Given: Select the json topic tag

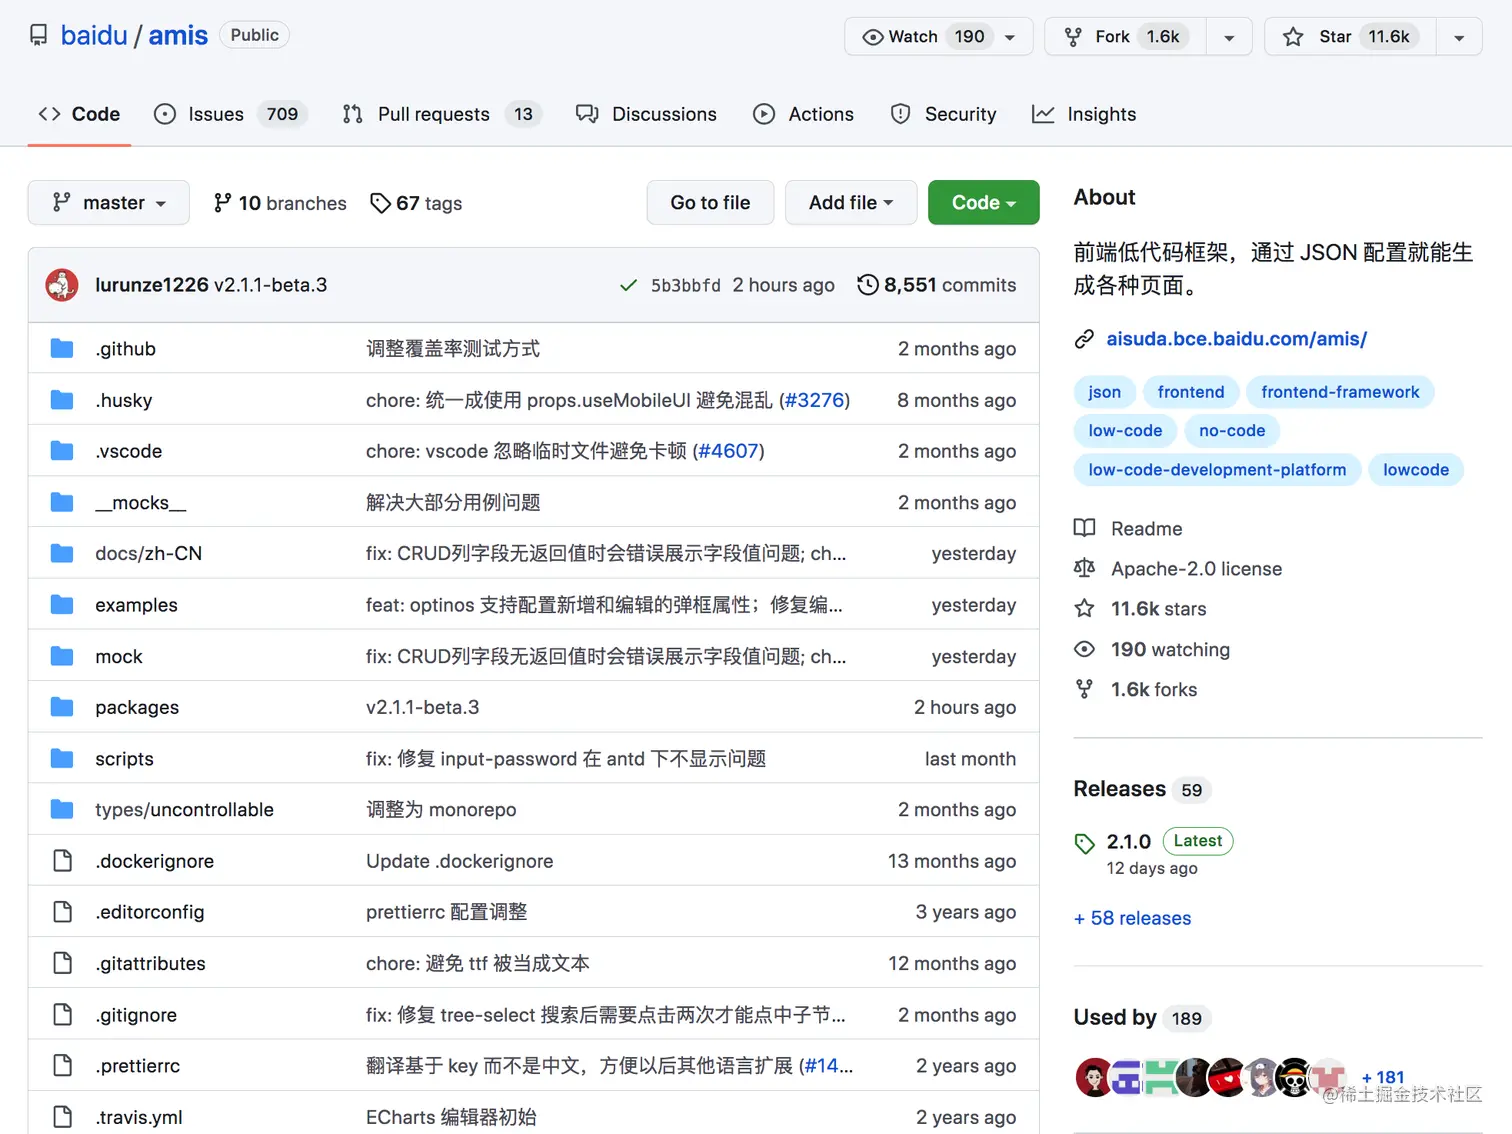Looking at the screenshot, I should coord(1105,392).
